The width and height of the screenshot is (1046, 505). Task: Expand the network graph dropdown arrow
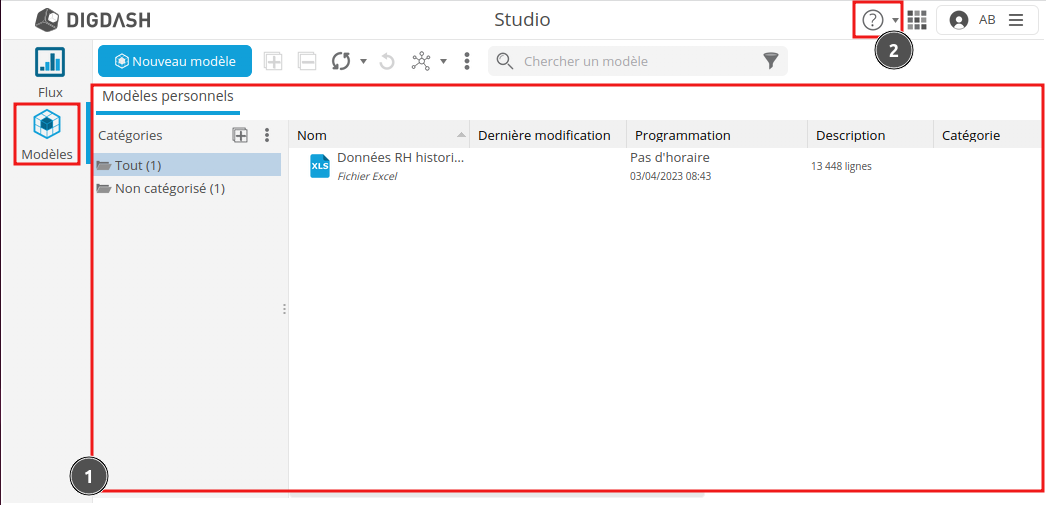pos(443,62)
